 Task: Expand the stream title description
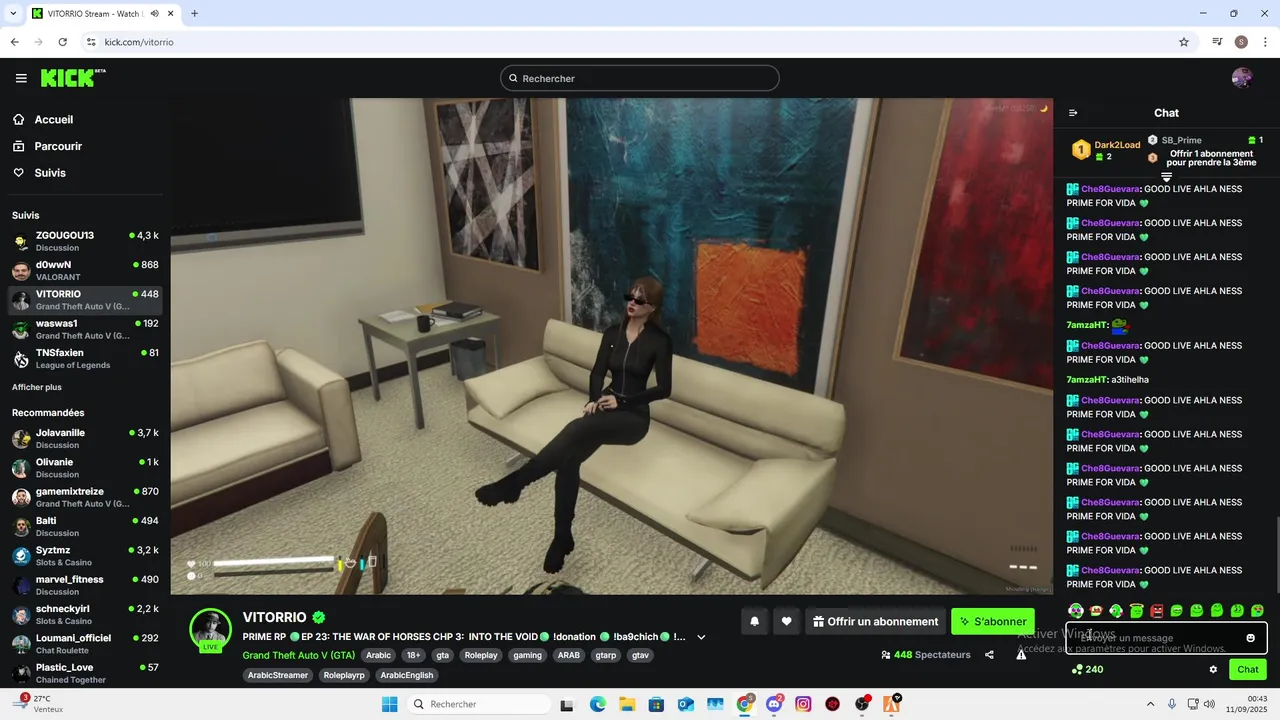pos(701,637)
